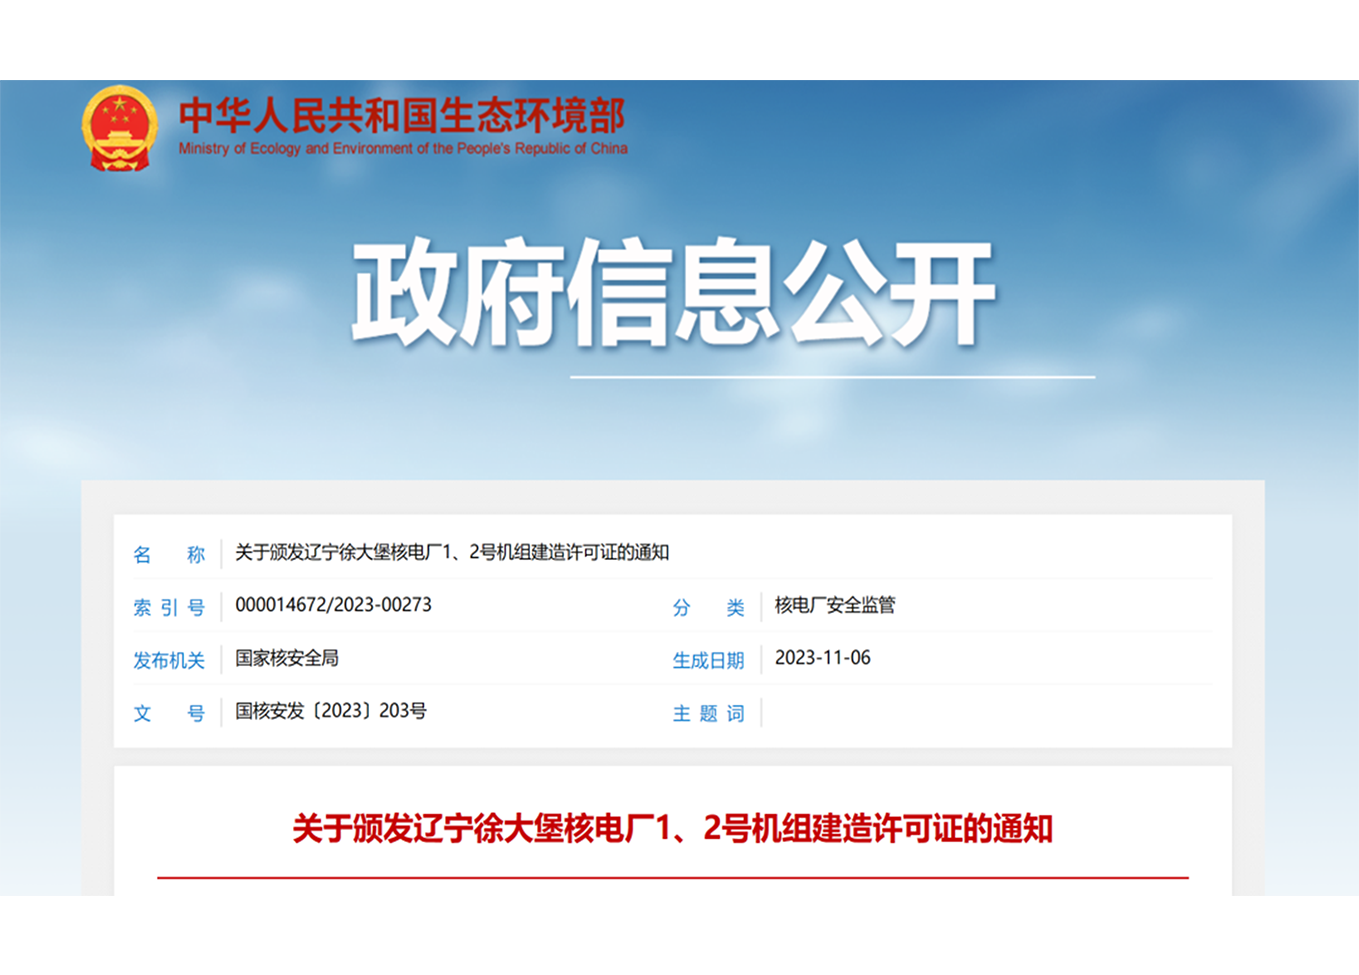Click the 生成日期 label
This screenshot has height=975, width=1359.
tap(708, 660)
